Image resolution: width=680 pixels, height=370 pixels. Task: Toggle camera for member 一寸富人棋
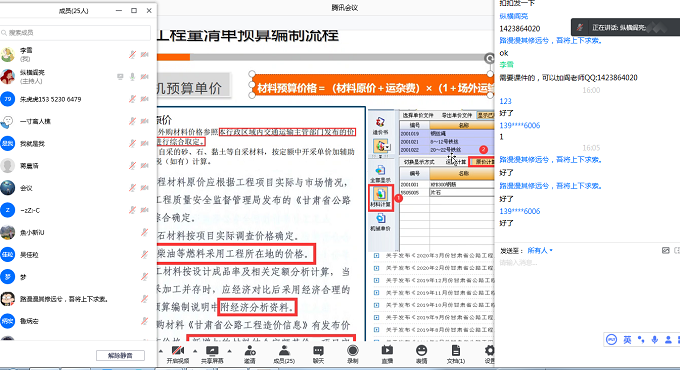pos(144,121)
